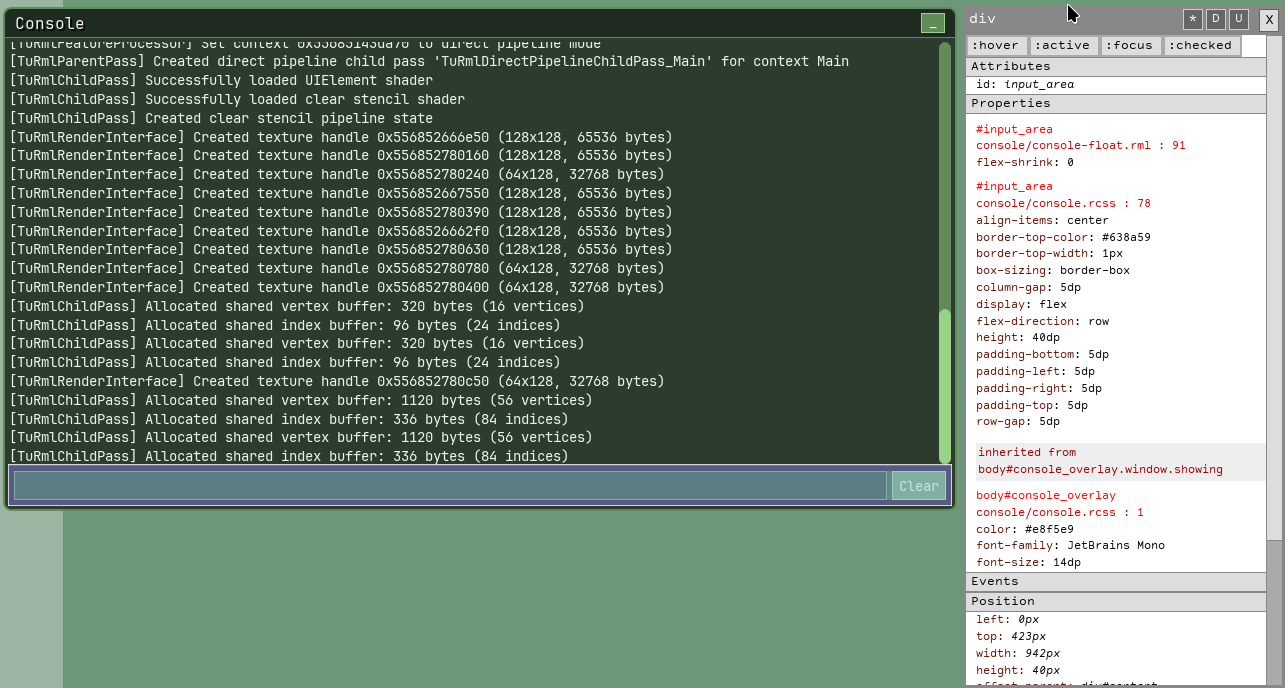Viewport: 1285px width, 688px height.
Task: Click the green console log scrollbar thumb
Action: [944, 385]
